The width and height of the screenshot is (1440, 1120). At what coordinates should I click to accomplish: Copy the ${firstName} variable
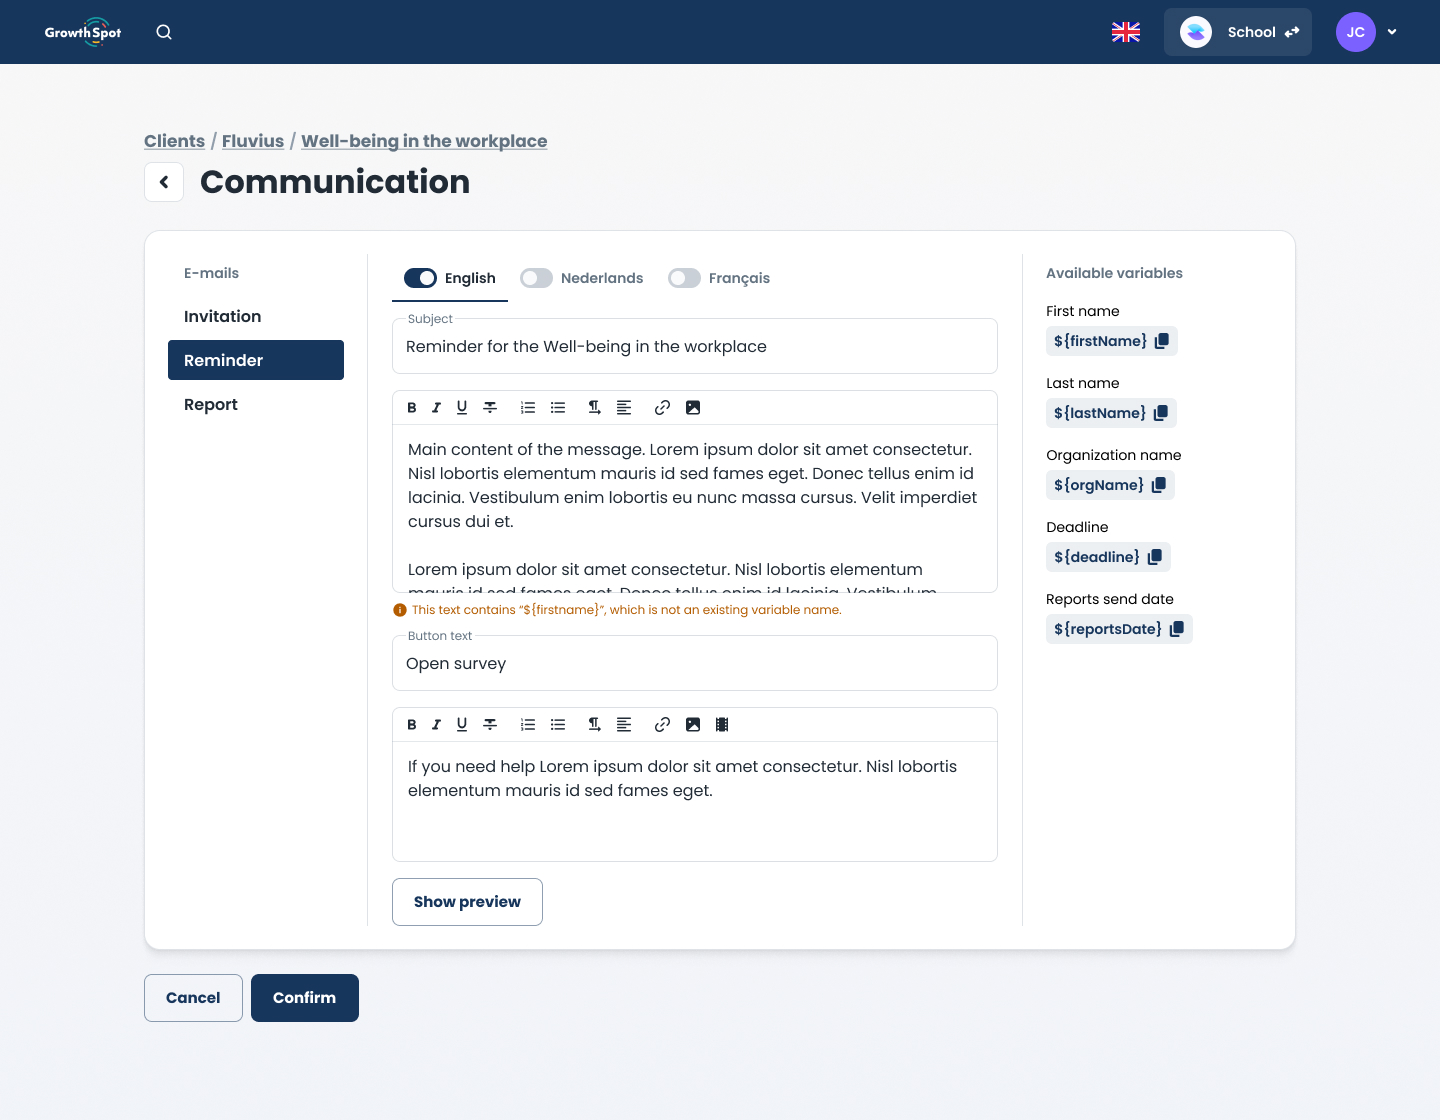click(x=1161, y=341)
